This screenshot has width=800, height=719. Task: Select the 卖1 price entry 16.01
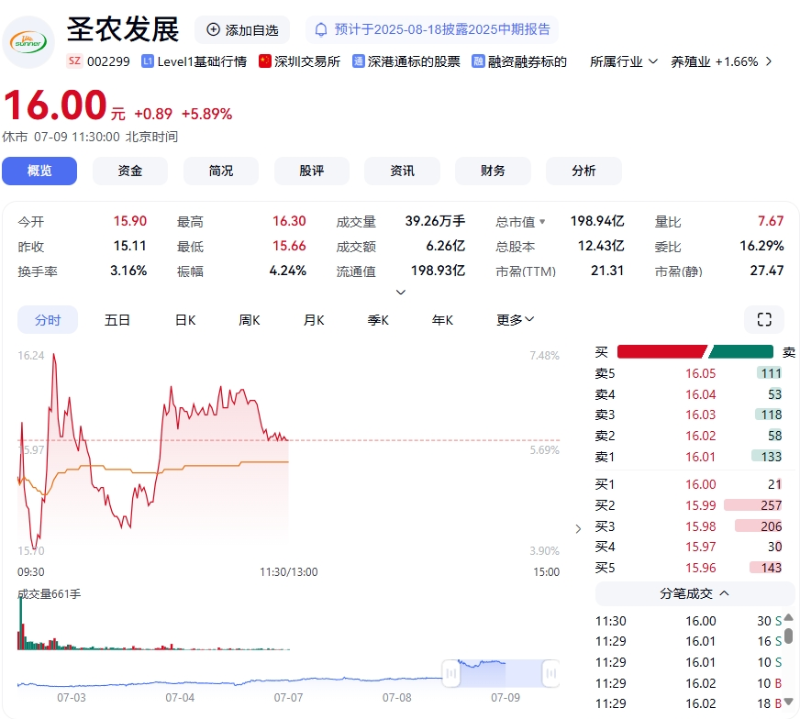[x=700, y=458]
